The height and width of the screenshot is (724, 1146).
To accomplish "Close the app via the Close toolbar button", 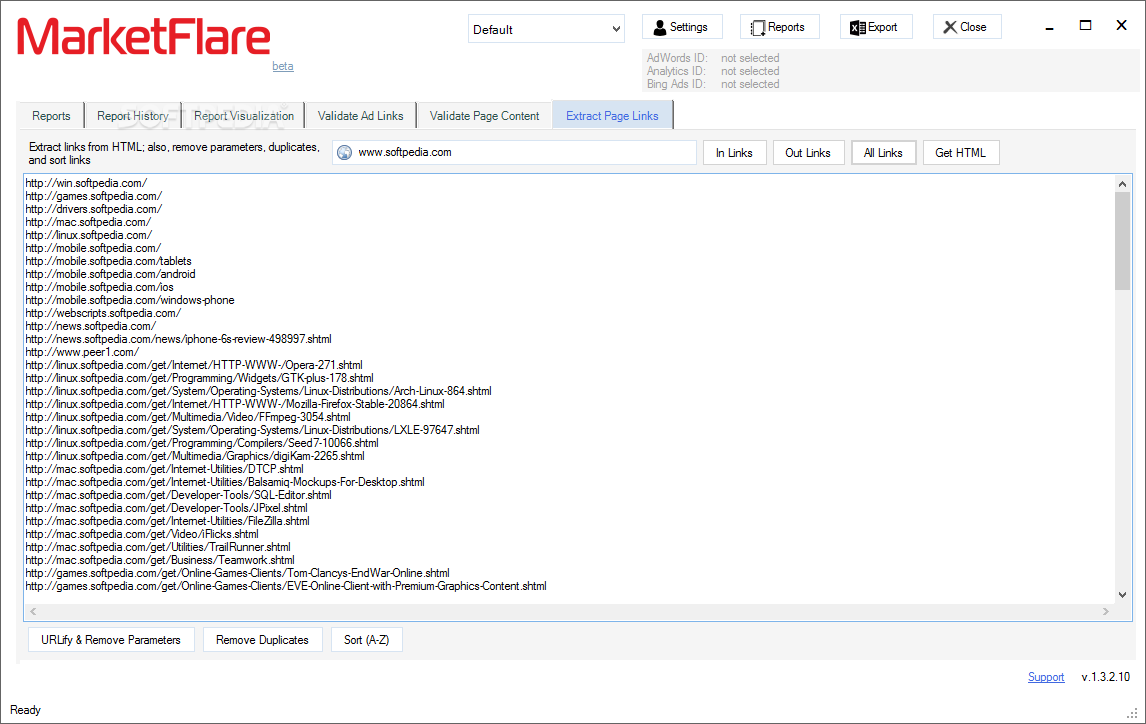I will 967,27.
